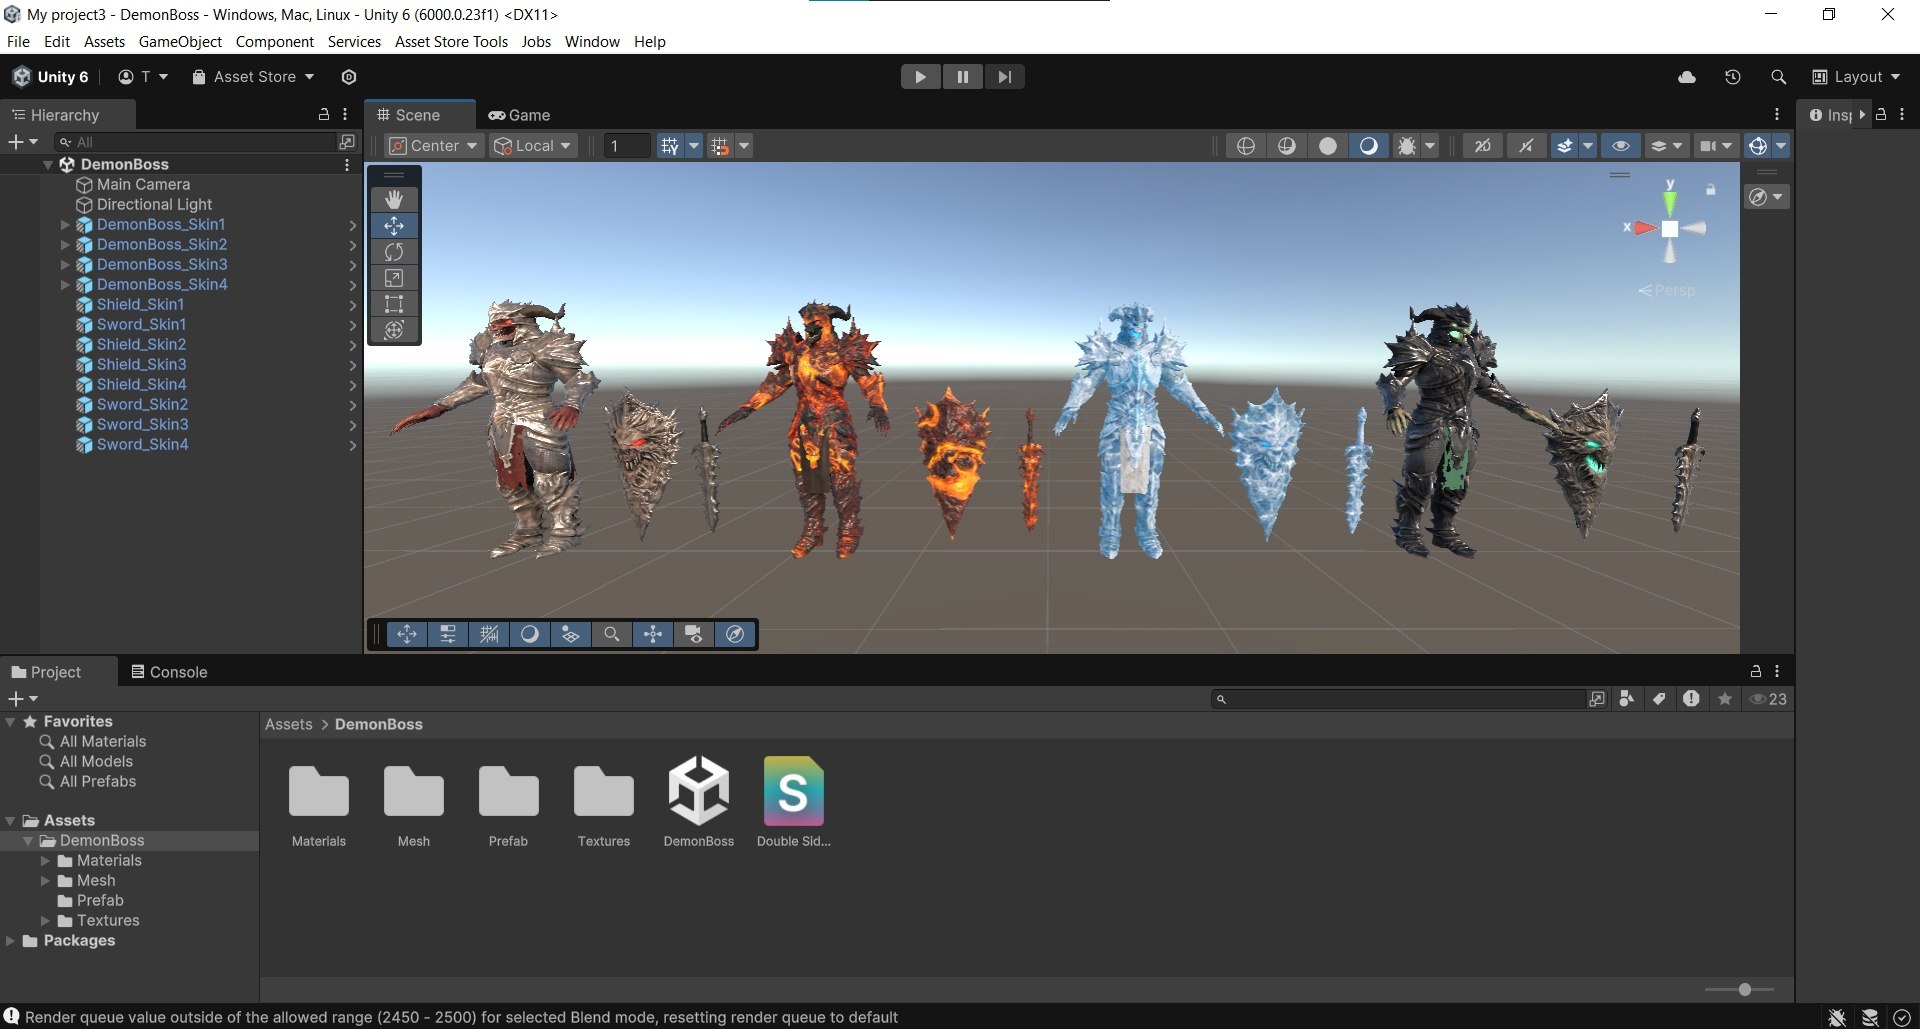The image size is (1920, 1029).
Task: Switch to the Game tab
Action: click(x=519, y=115)
